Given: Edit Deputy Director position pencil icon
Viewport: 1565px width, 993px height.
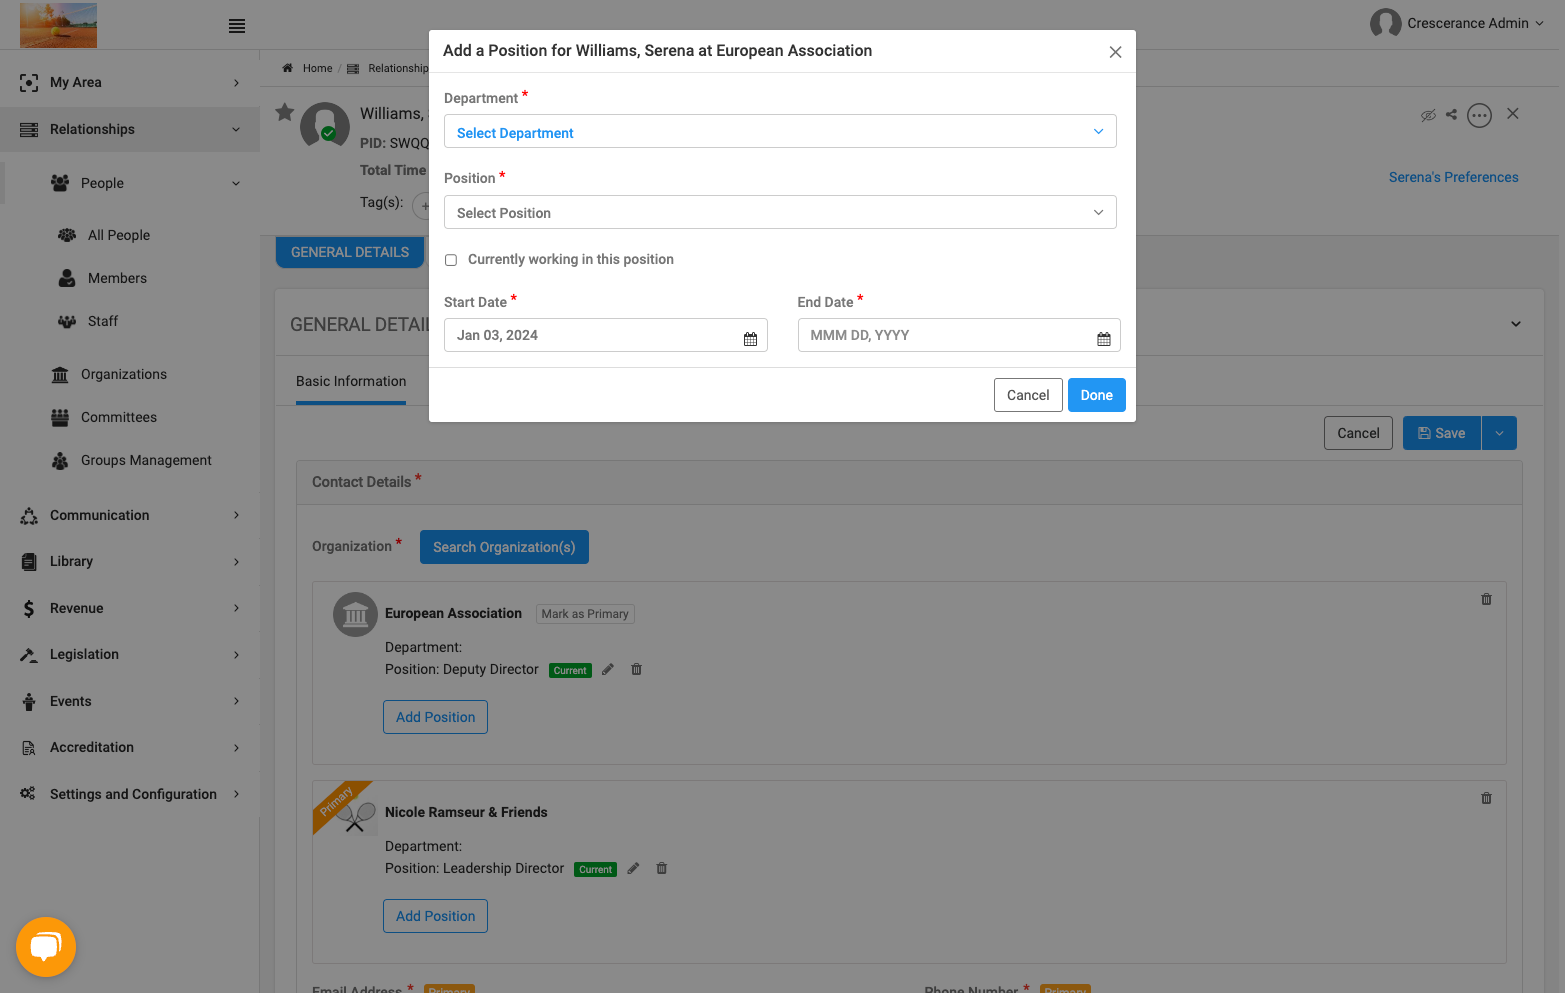Looking at the screenshot, I should (x=607, y=669).
